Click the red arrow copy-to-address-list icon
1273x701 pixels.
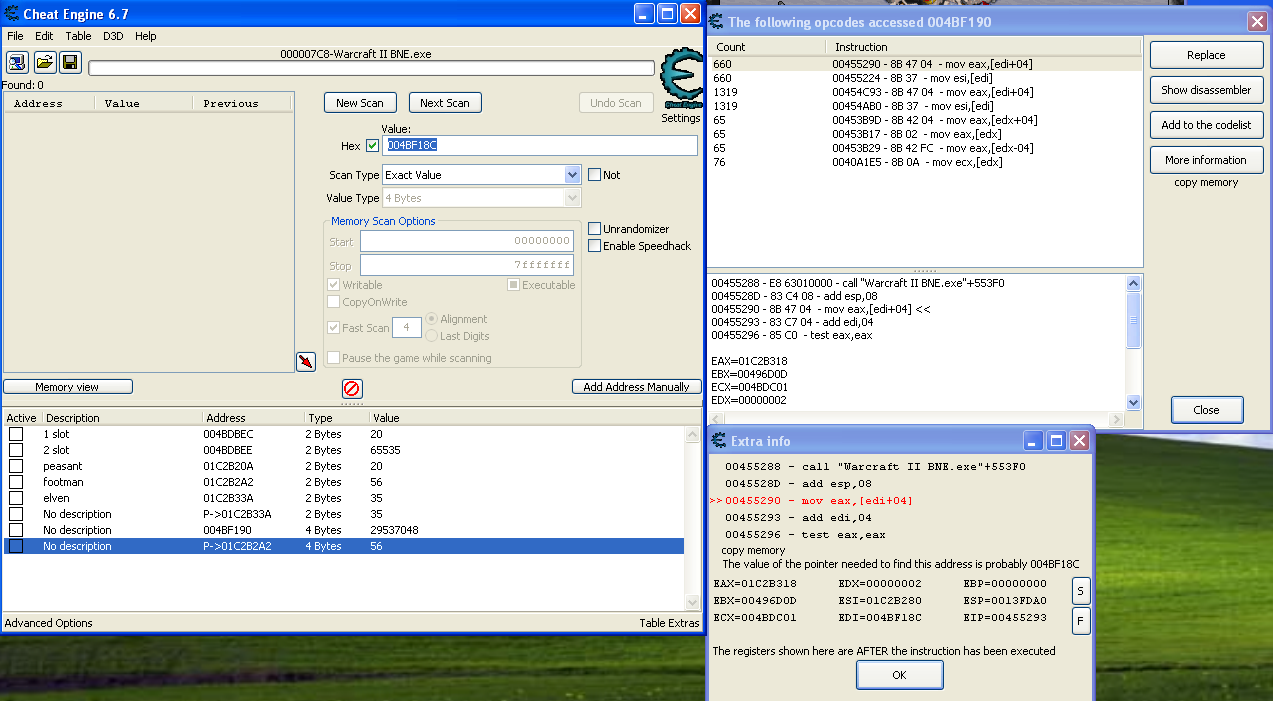(306, 361)
